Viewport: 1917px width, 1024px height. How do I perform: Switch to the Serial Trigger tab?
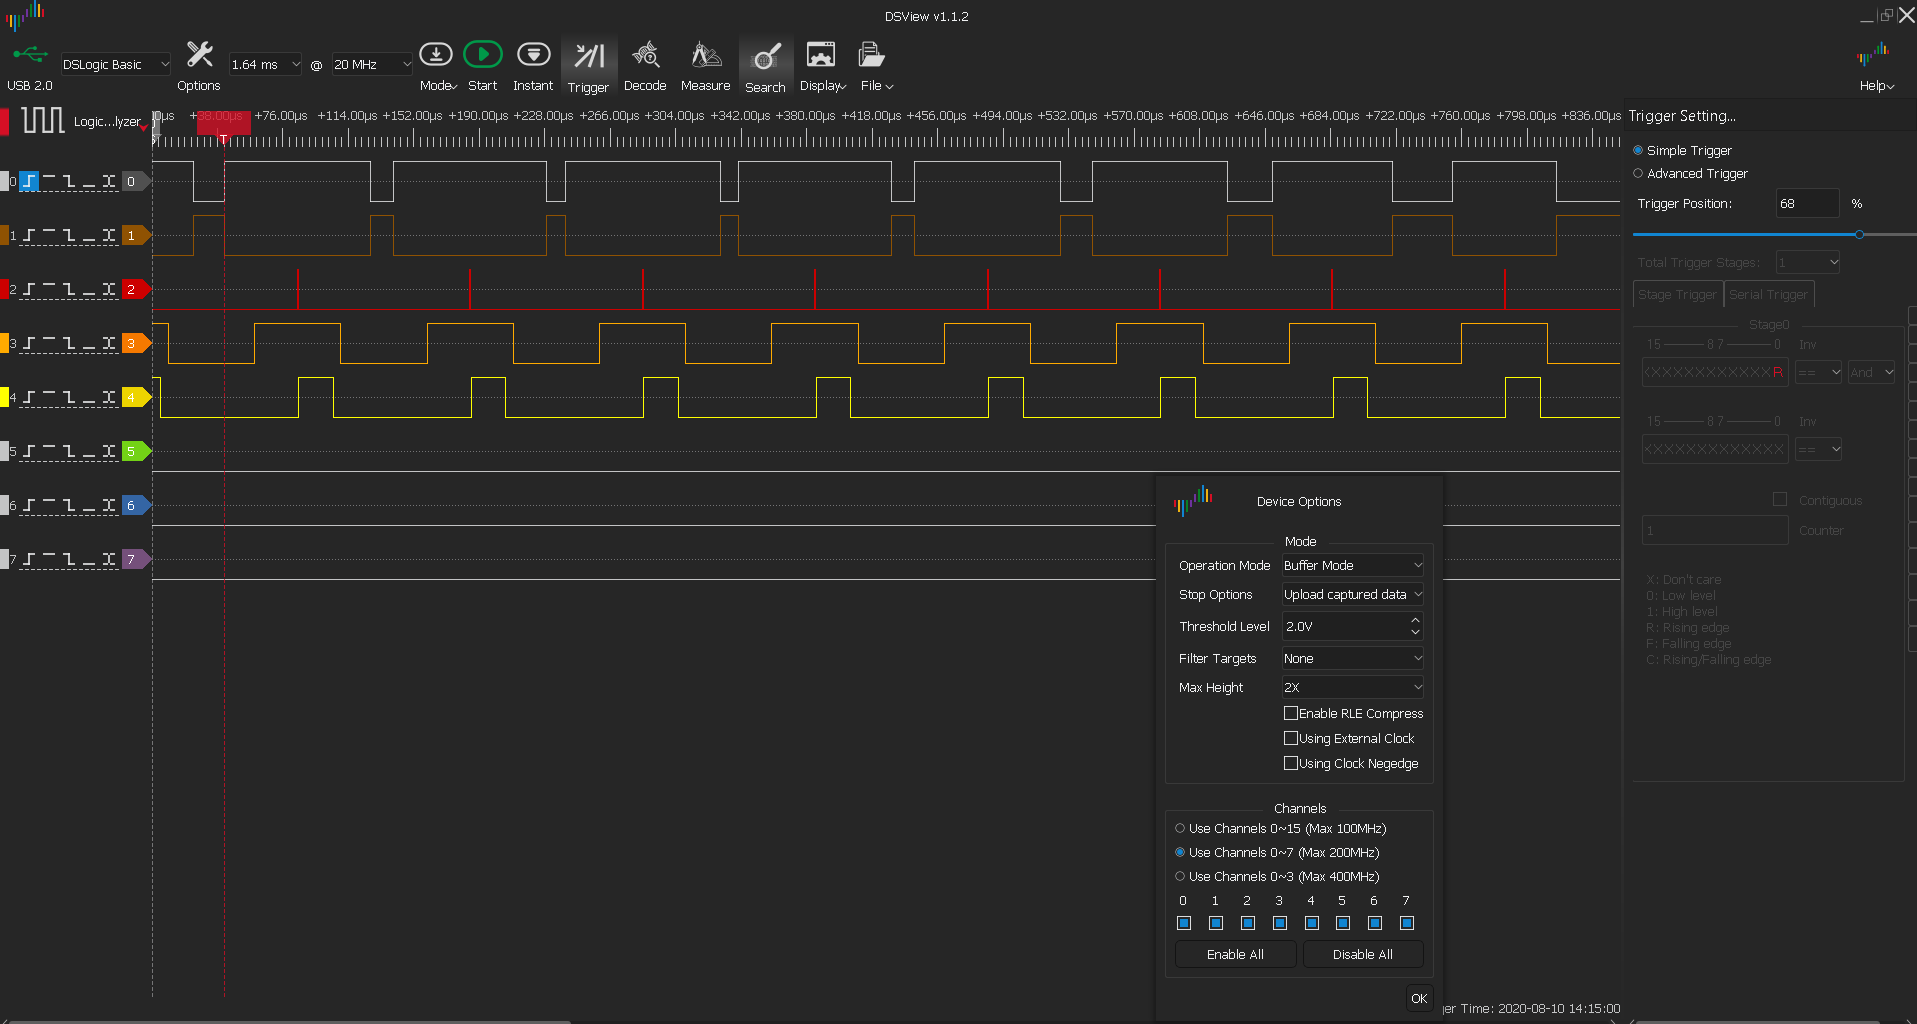(x=1768, y=293)
